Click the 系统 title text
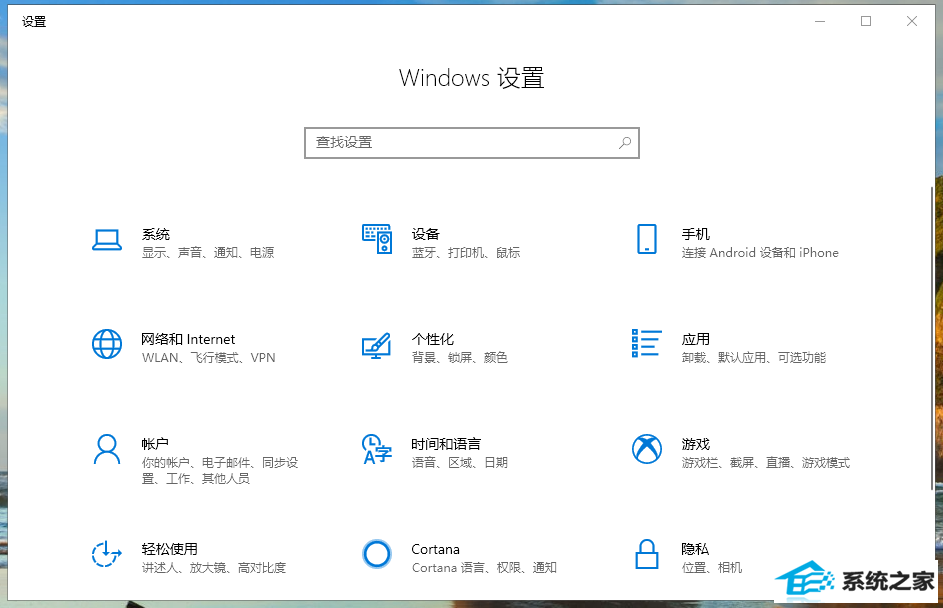This screenshot has height=608, width=943. [x=156, y=234]
